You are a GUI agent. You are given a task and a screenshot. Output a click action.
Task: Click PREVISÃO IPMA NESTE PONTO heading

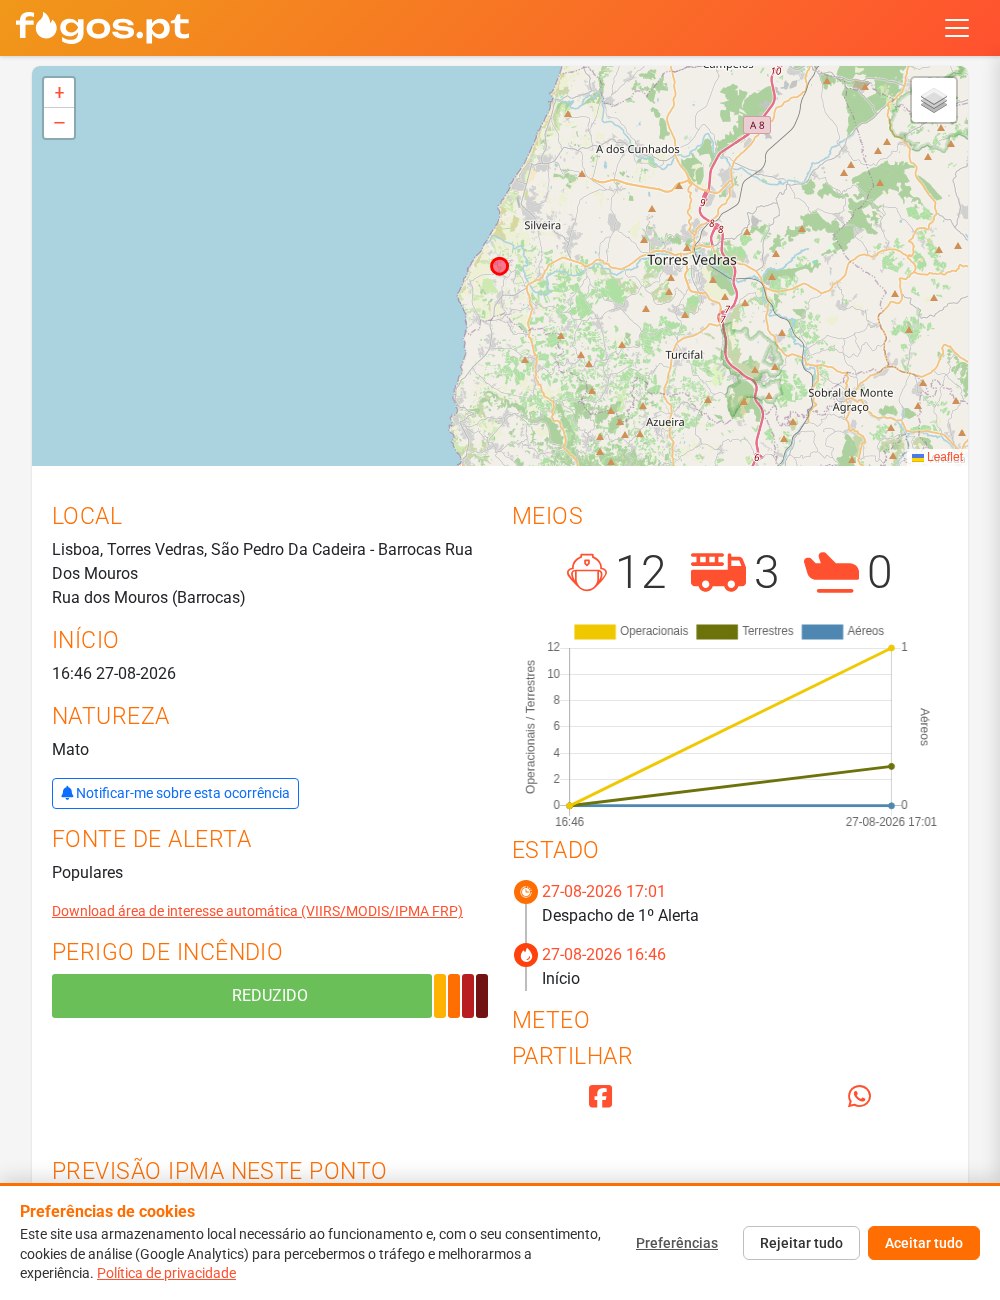pyautogui.click(x=219, y=1171)
